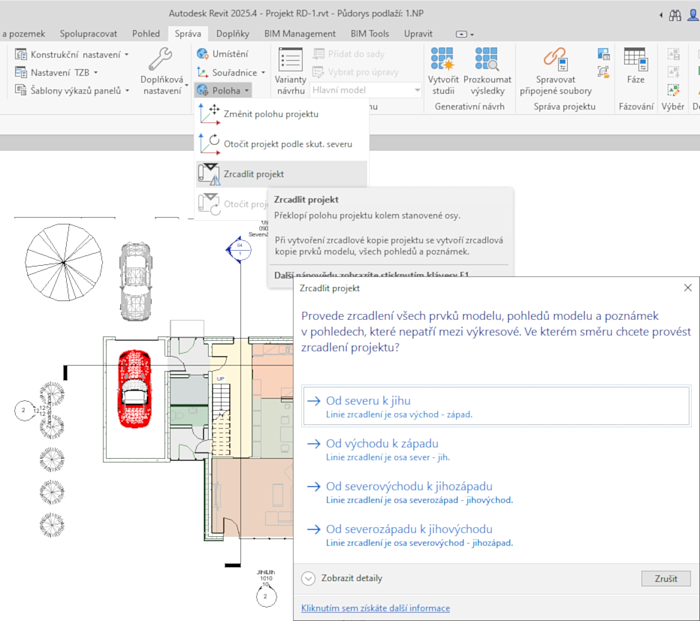Click 'Kliknutím sem získáte další informace' link
Screen dimensions: 700x621
coord(375,608)
